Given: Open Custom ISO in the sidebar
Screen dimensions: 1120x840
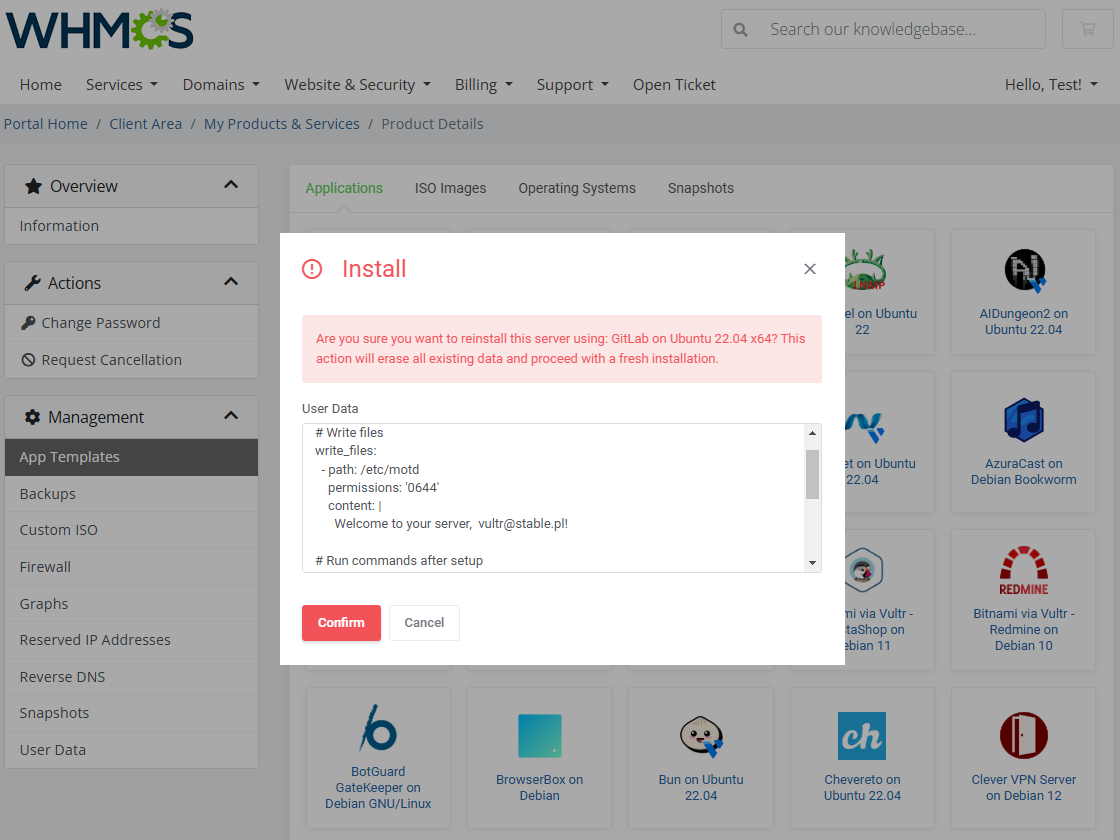Looking at the screenshot, I should click(131, 531).
